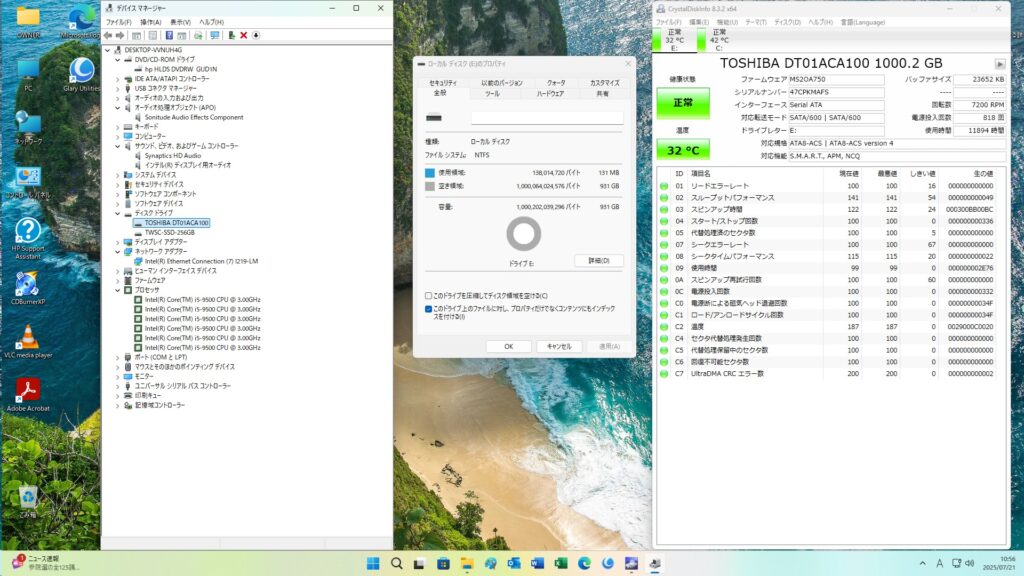
Task: Collapse the プロセッサ node in device tree
Action: 117,290
